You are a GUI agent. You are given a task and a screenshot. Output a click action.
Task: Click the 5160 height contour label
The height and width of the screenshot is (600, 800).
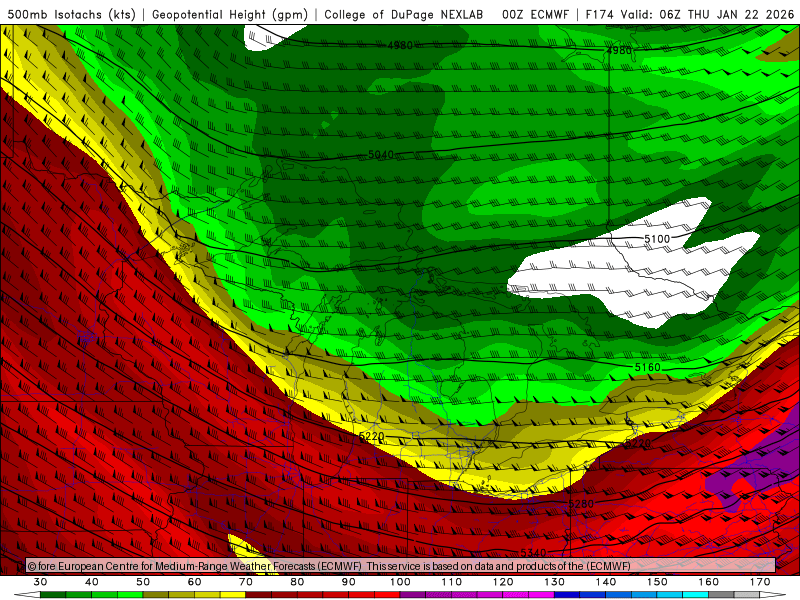[x=647, y=367]
